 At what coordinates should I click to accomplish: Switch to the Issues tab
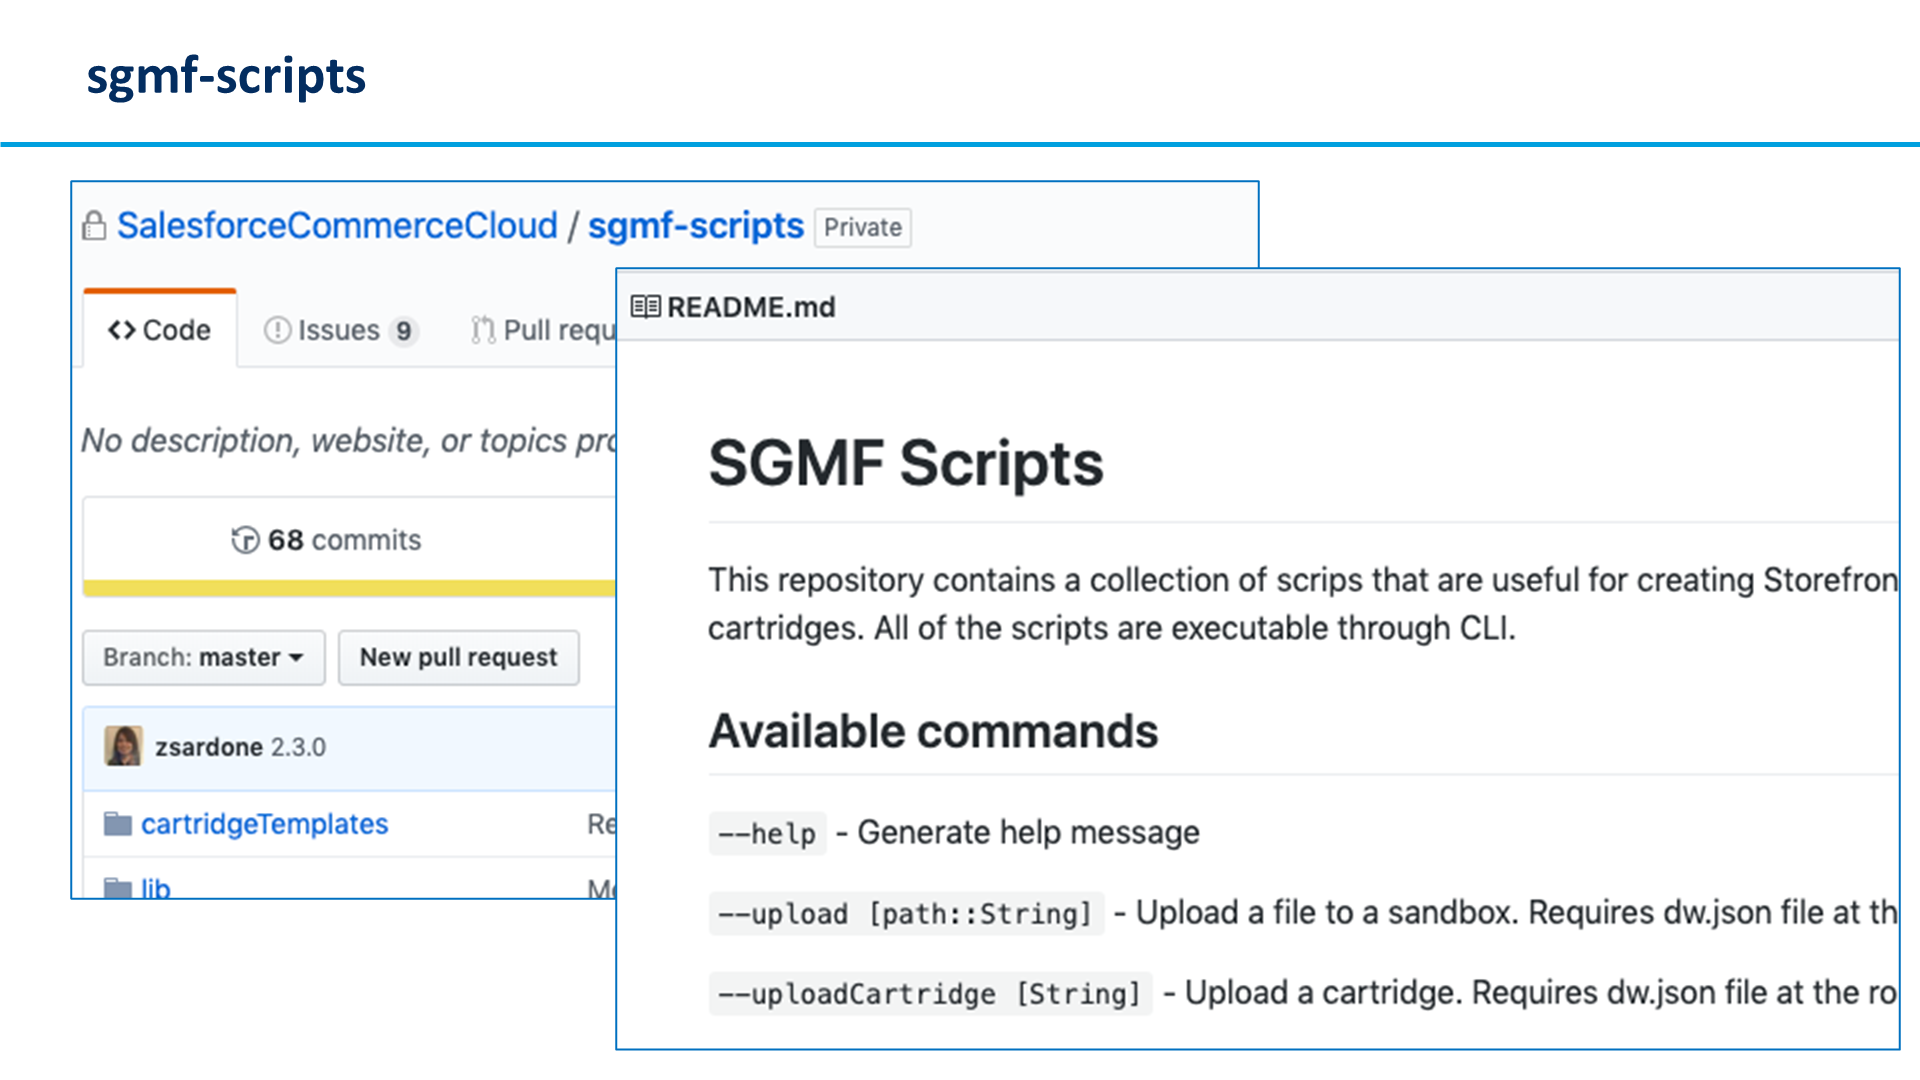(340, 330)
